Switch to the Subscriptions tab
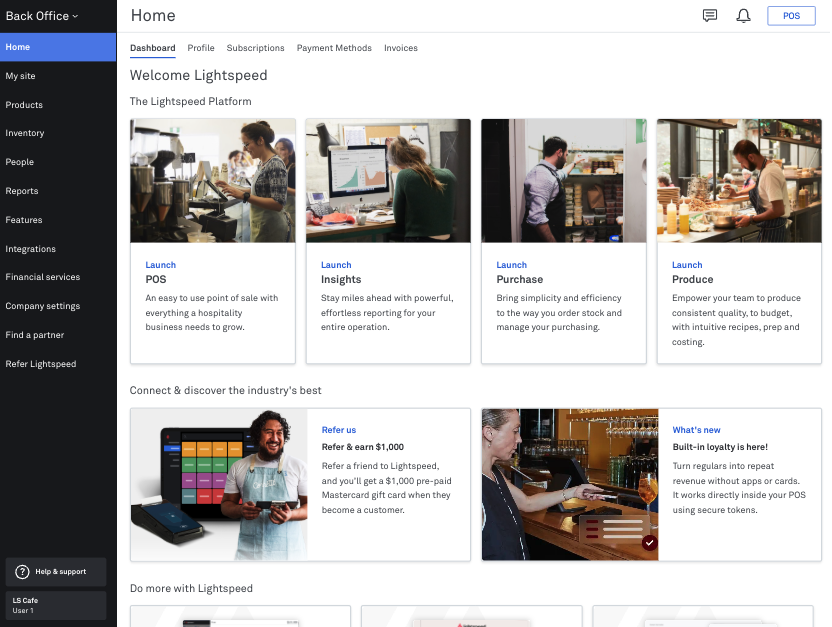 255,48
